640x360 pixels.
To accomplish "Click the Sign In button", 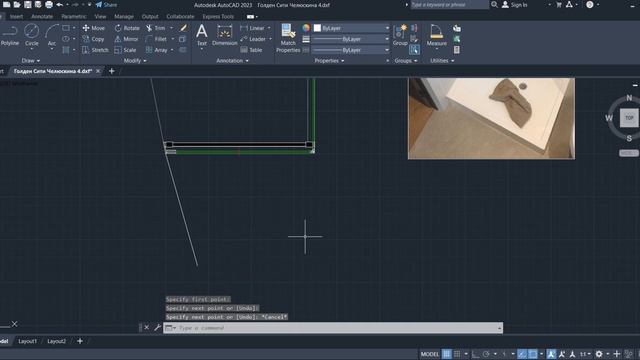I will [515, 4].
